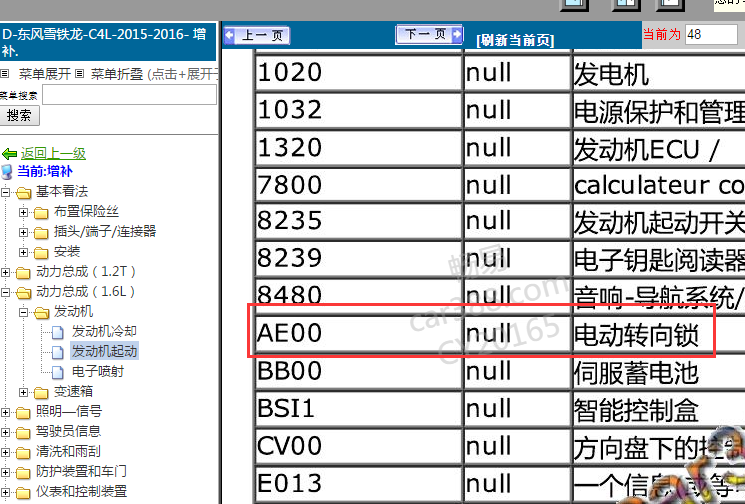Select table cell with code 1320
Viewport: 745px width, 504px height.
coord(359,148)
